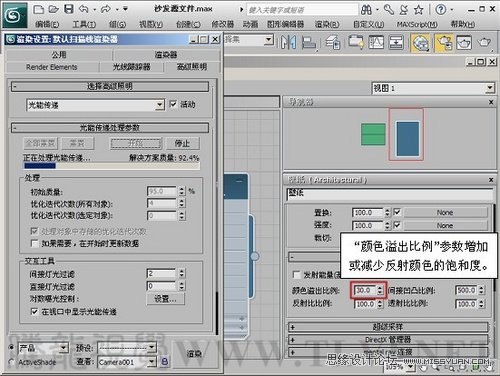Image resolution: width=500 pixels, height=376 pixels.
Task: Click the 置换 None map button
Action: tap(445, 212)
